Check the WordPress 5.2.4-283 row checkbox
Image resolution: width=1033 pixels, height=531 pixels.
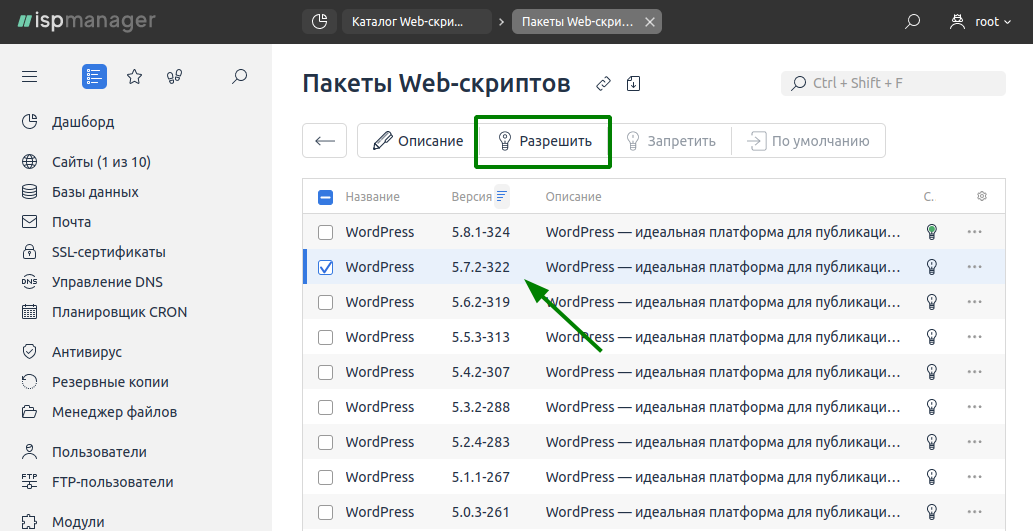325,442
